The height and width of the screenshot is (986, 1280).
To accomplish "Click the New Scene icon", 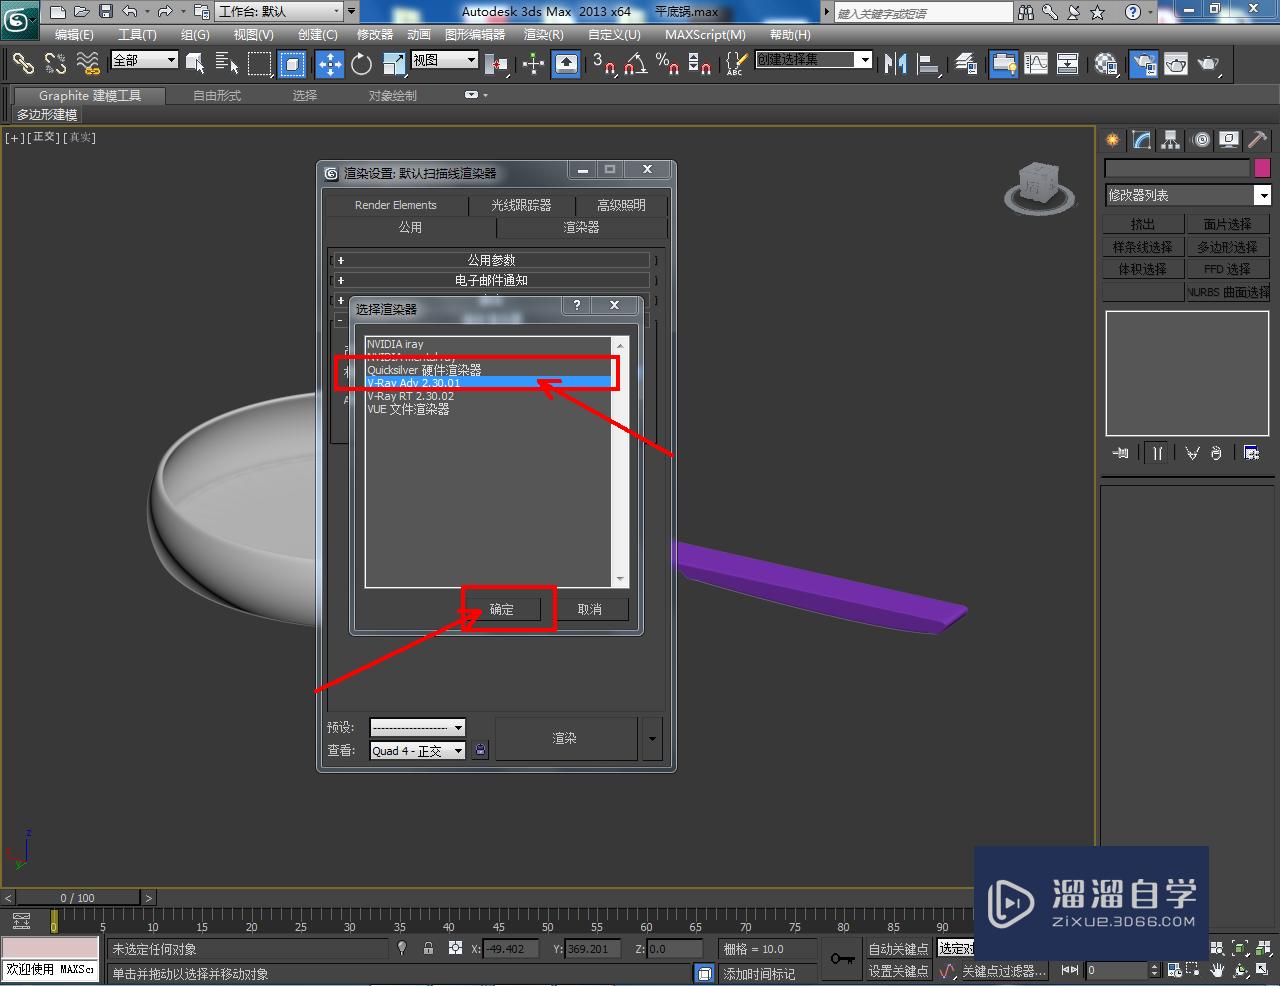I will 57,12.
